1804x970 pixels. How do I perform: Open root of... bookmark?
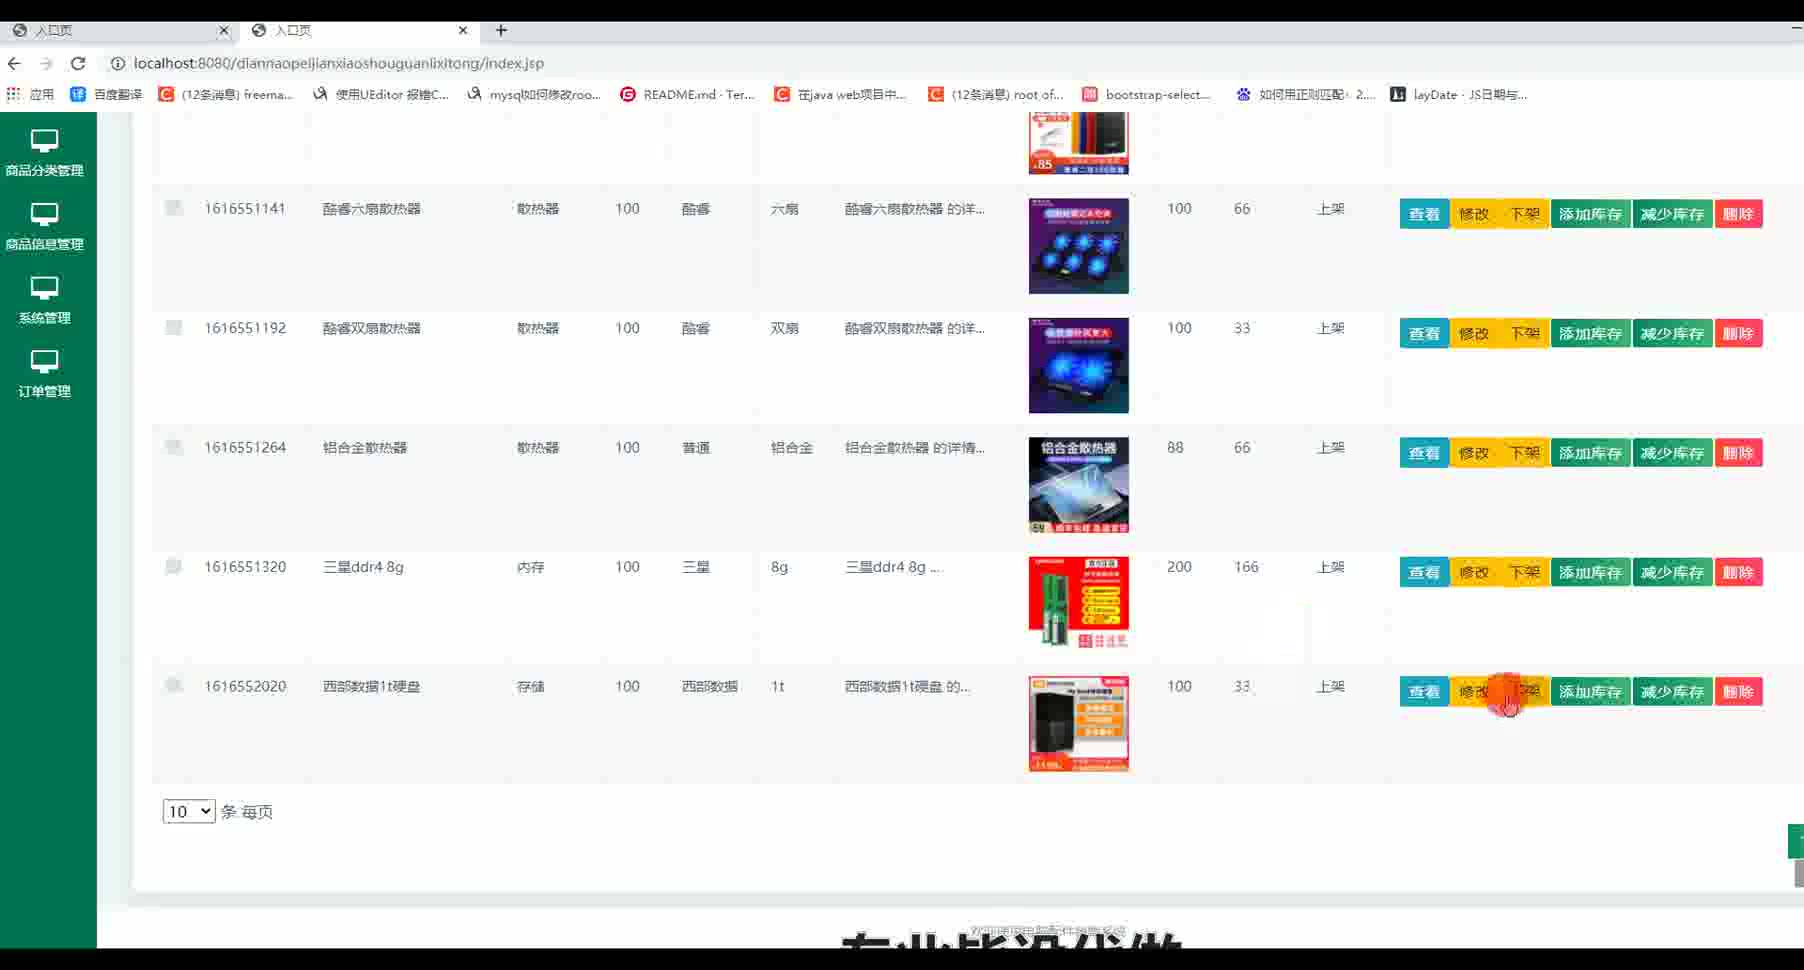pos(996,94)
